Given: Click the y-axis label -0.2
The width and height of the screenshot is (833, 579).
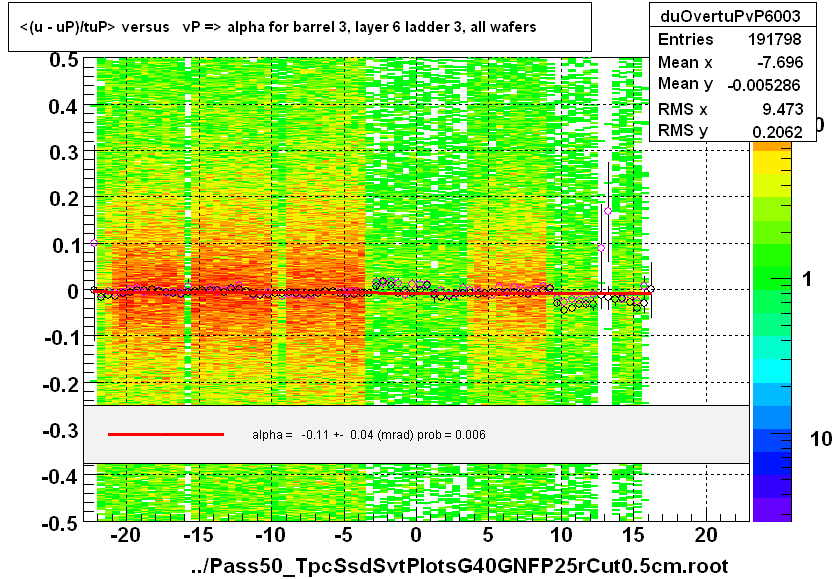Looking at the screenshot, I should 61,384.
